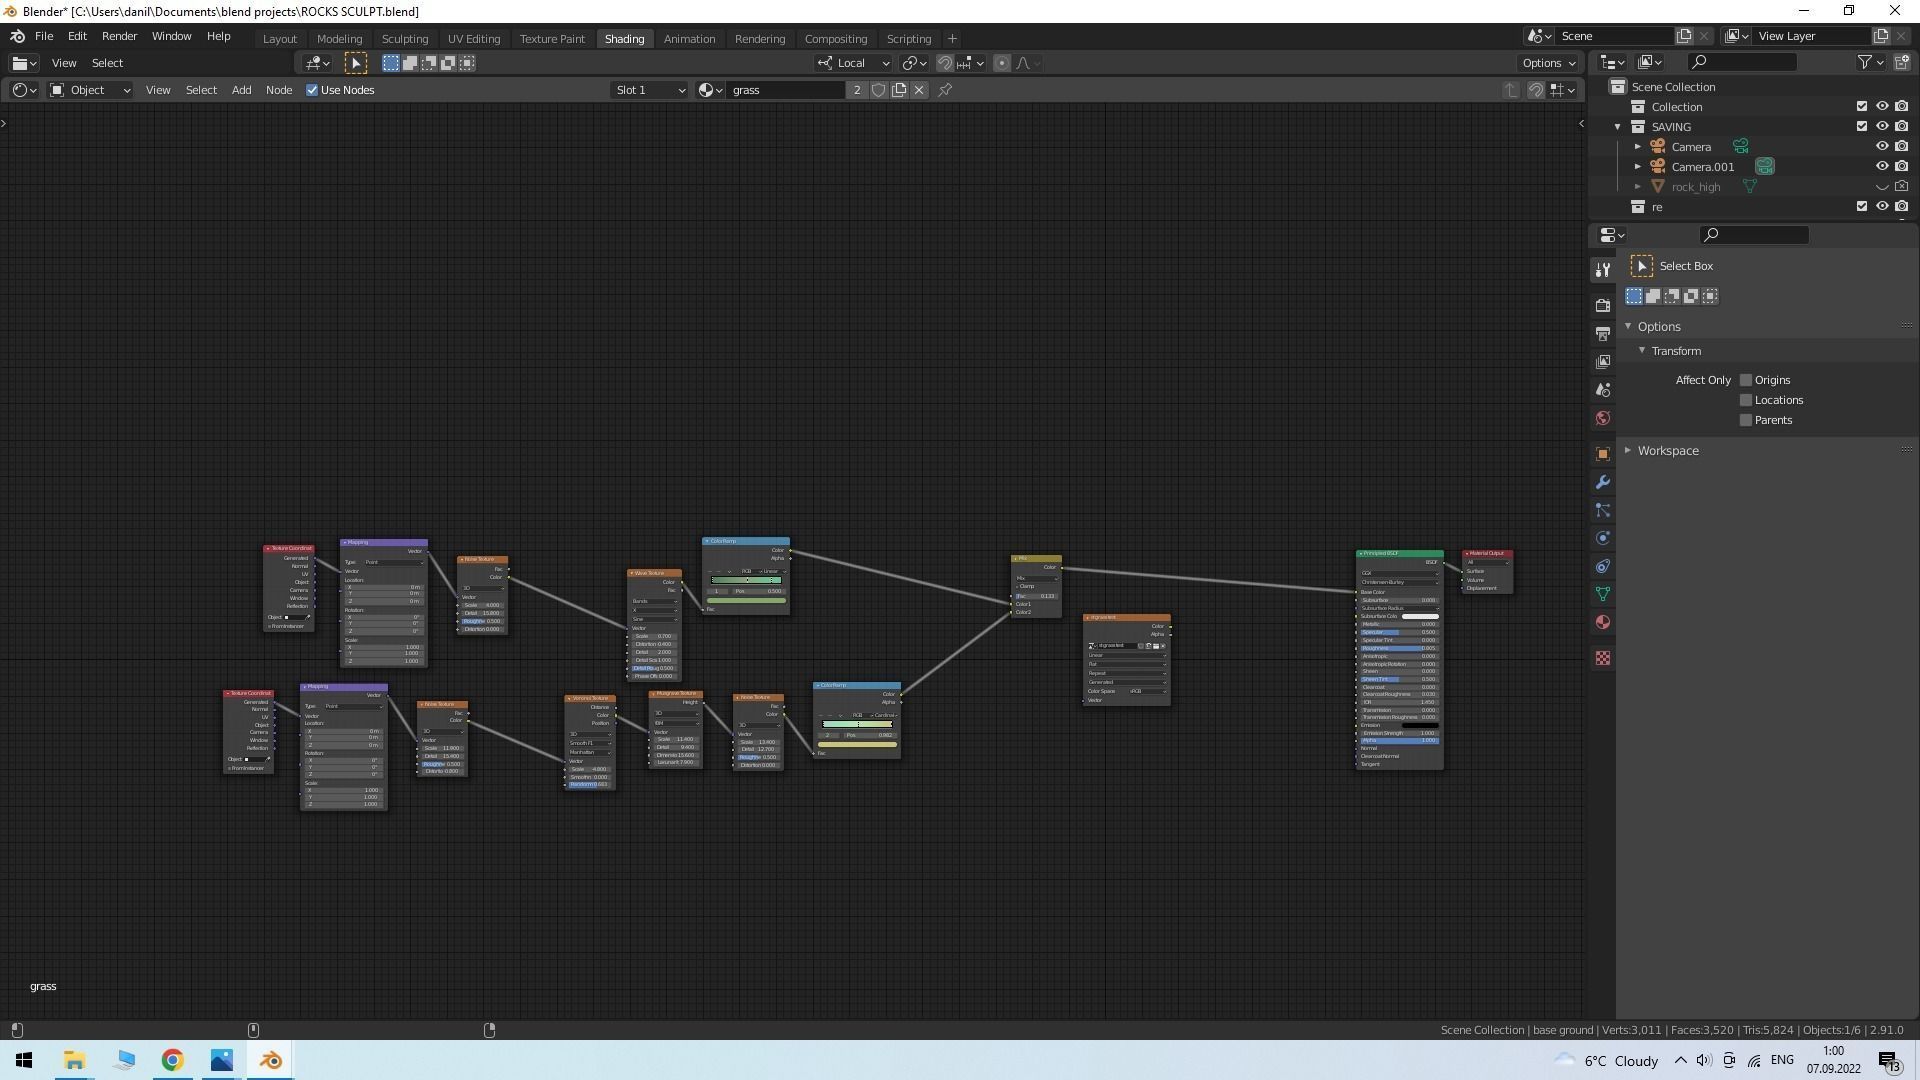Enable Affect Only Origins checkbox

[x=1746, y=380]
